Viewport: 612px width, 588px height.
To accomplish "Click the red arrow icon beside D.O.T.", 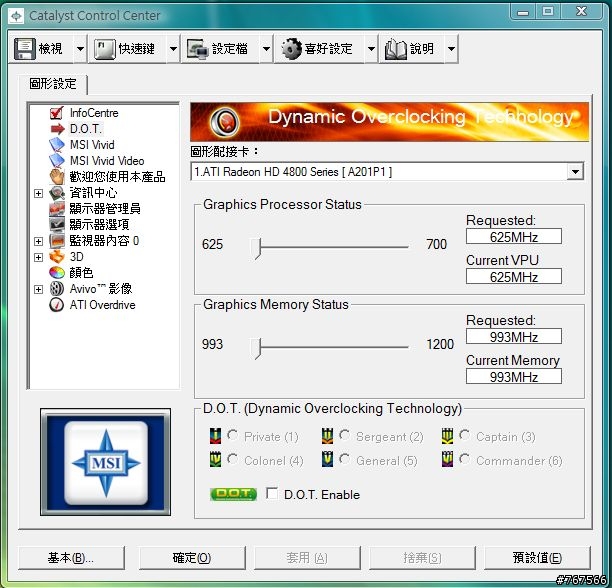I will pos(57,128).
